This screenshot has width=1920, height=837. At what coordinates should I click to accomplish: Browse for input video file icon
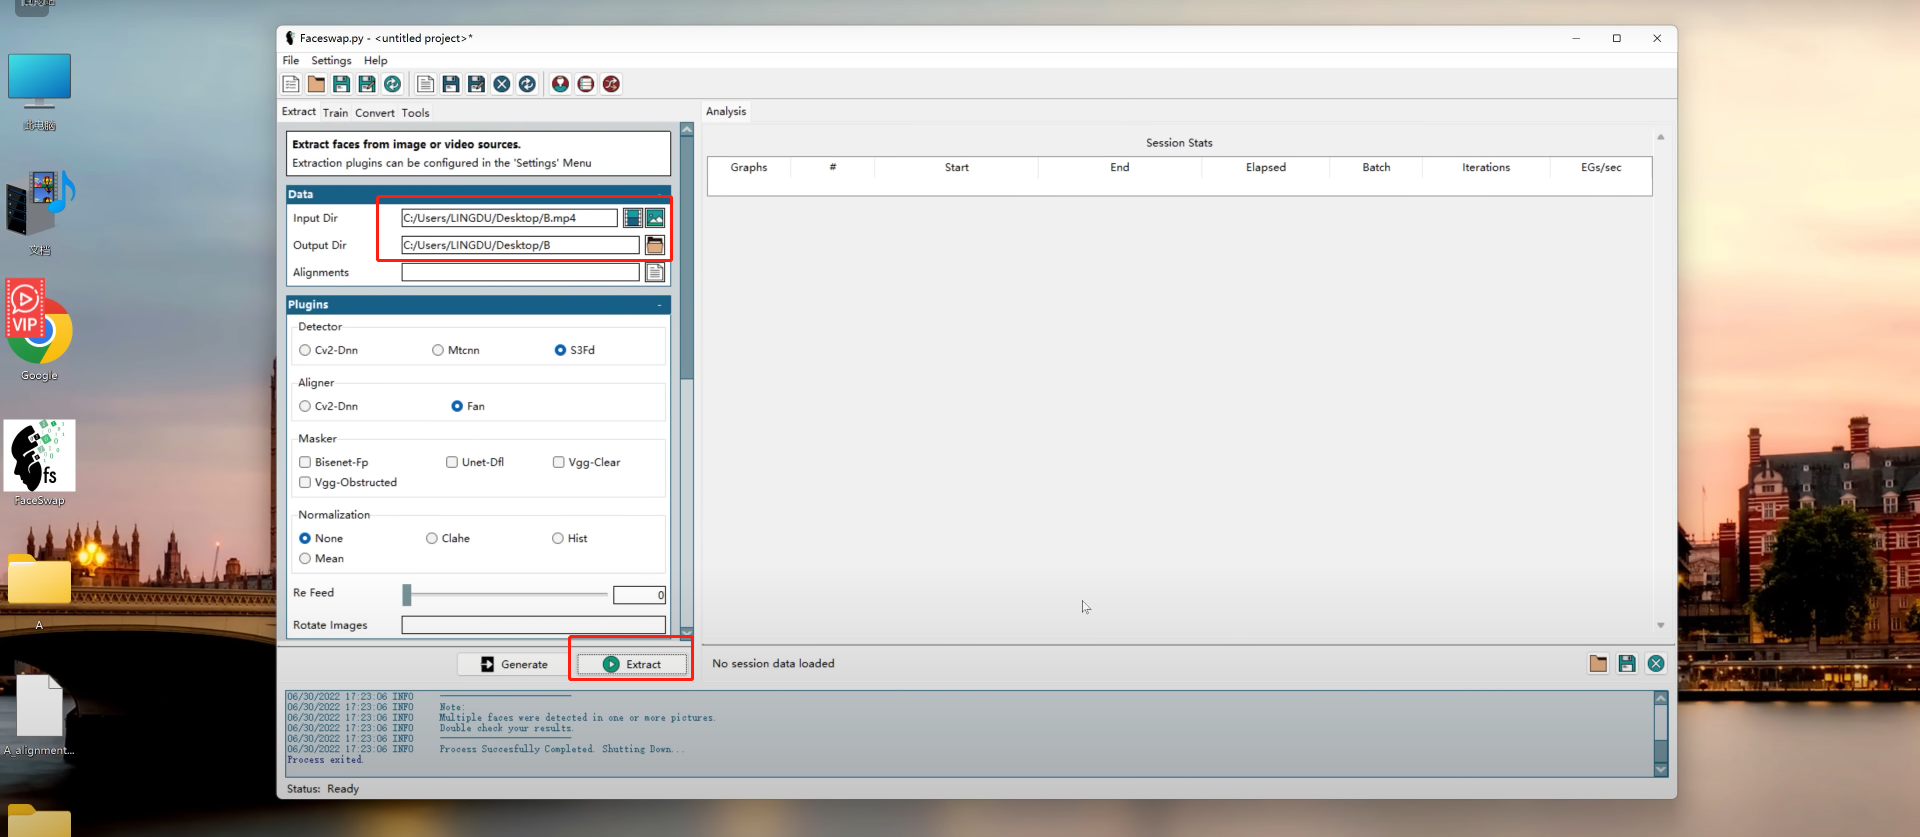(633, 218)
